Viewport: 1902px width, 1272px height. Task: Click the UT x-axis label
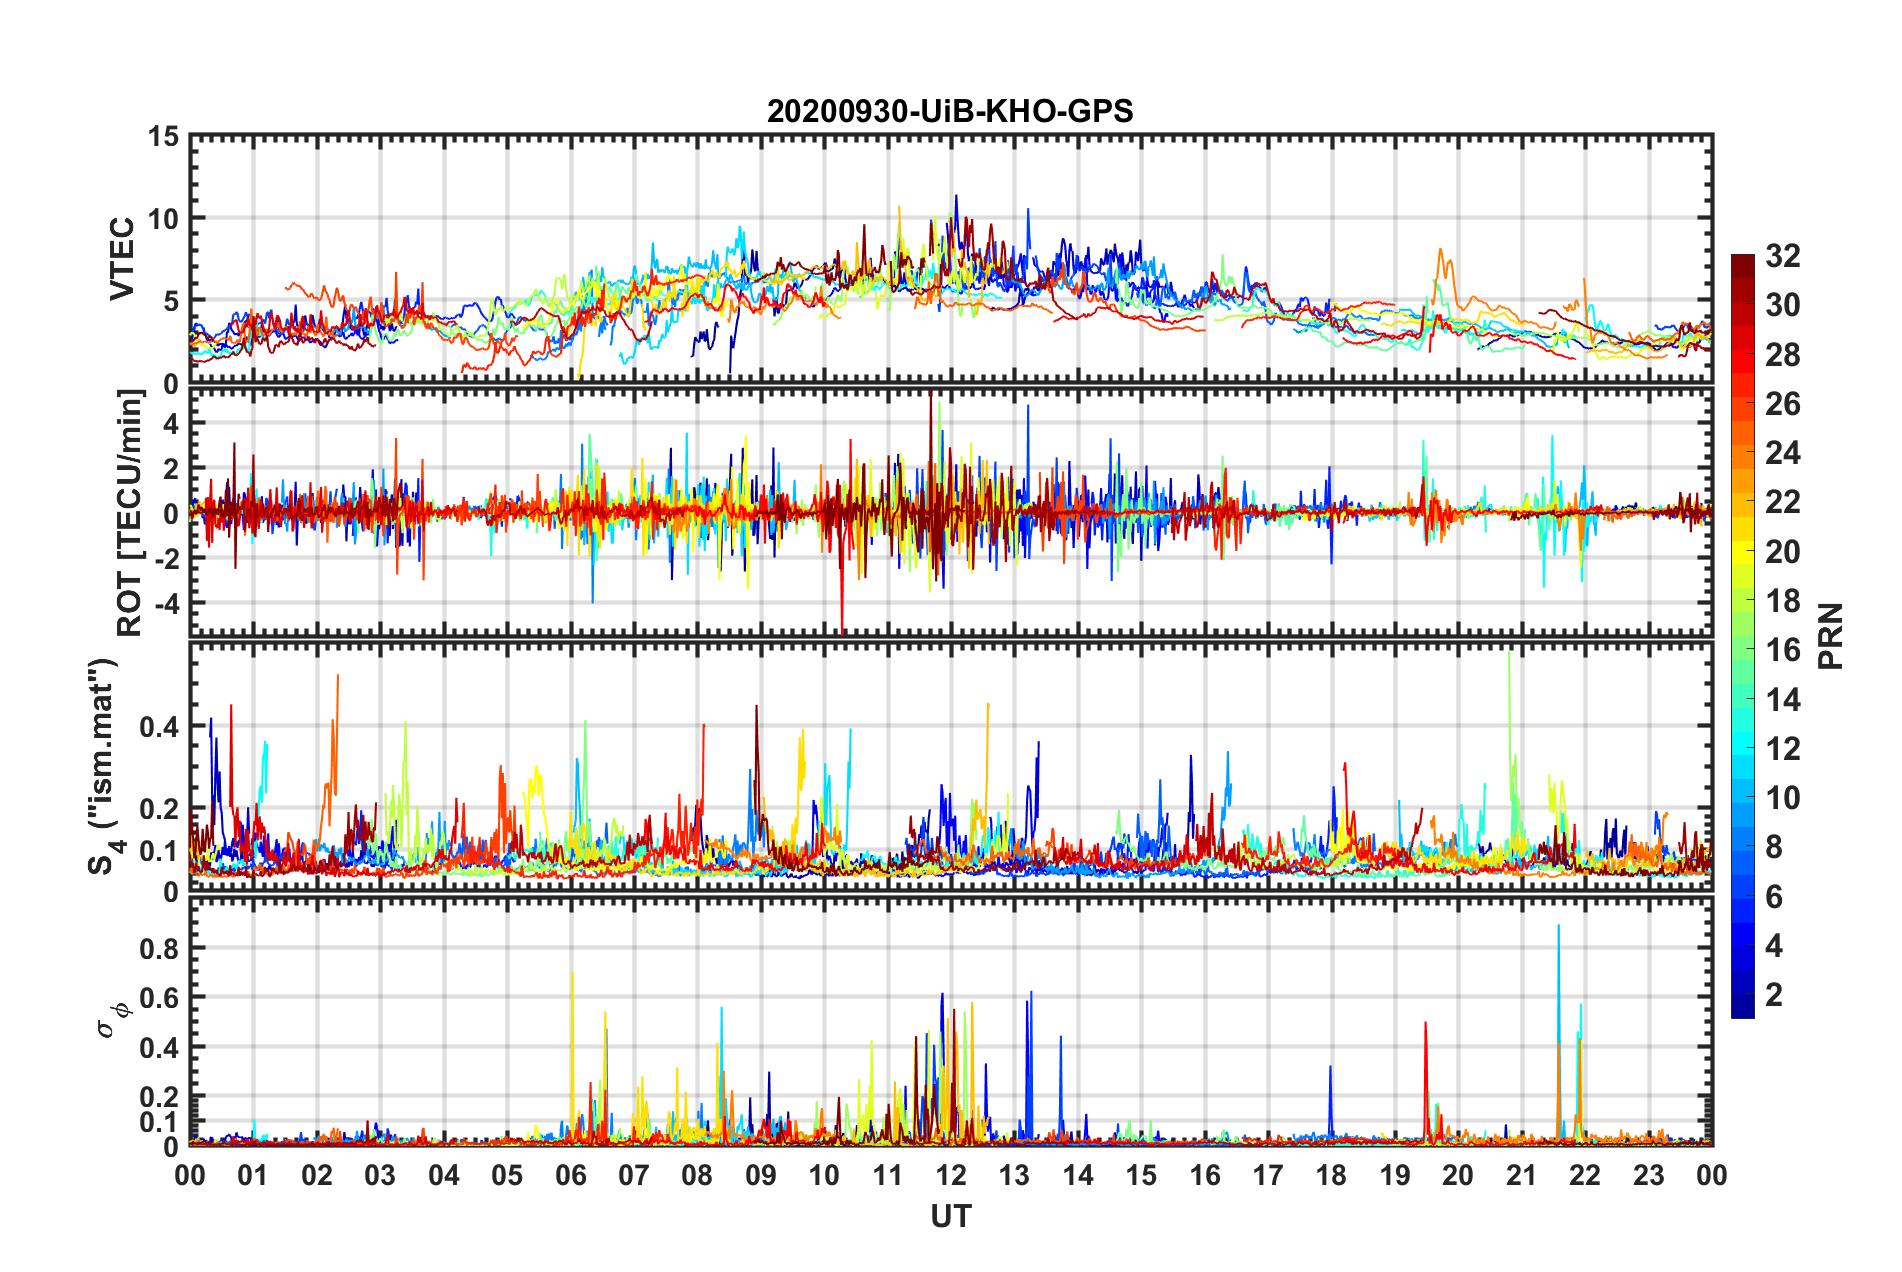950,1216
